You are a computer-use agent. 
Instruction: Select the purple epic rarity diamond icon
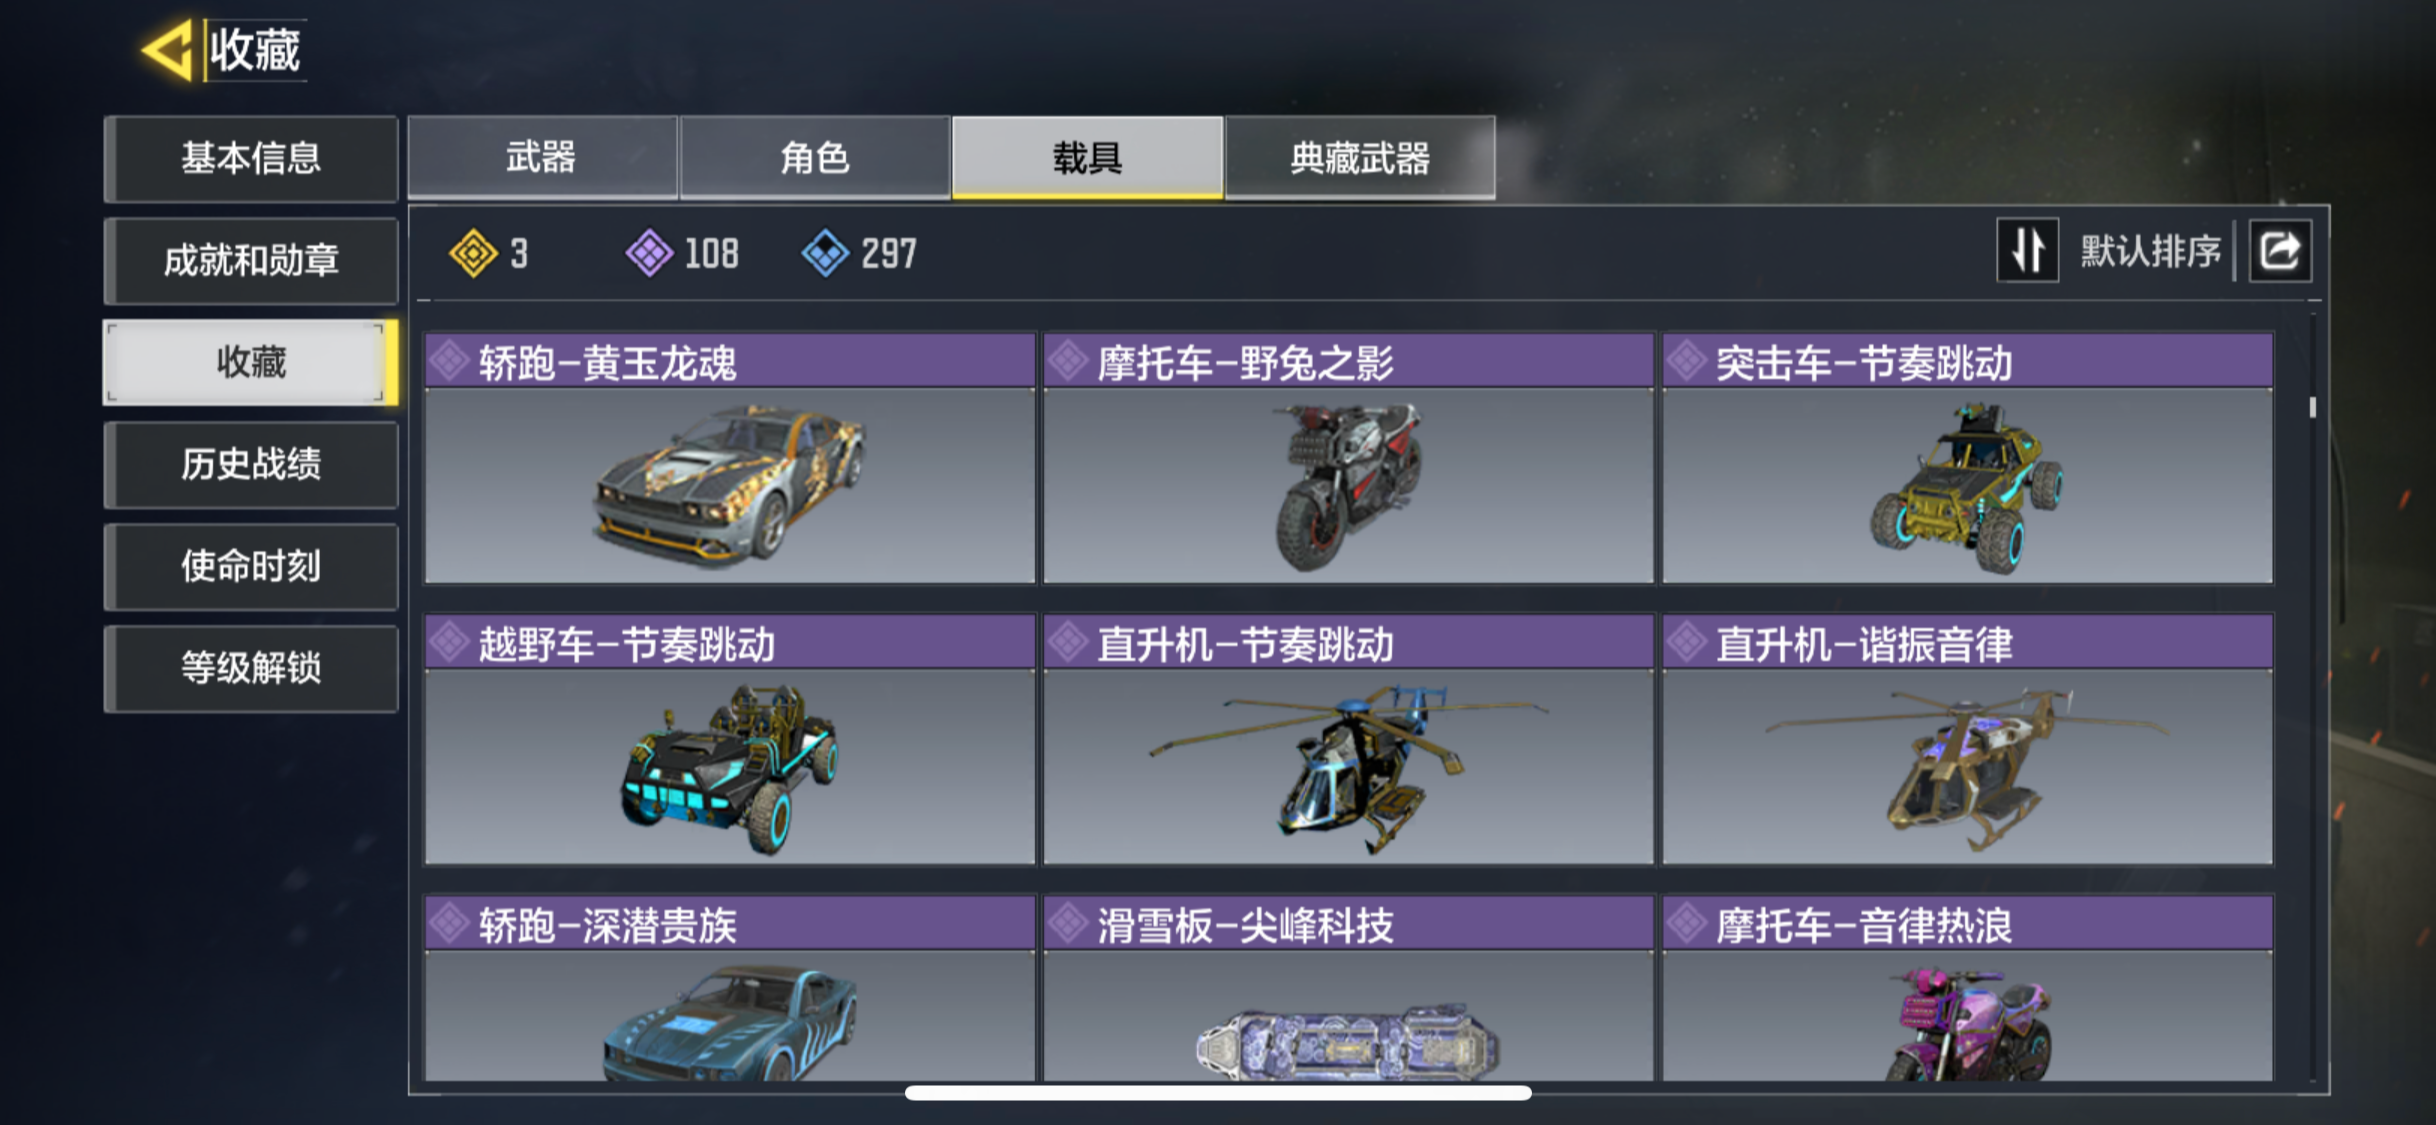(x=650, y=253)
